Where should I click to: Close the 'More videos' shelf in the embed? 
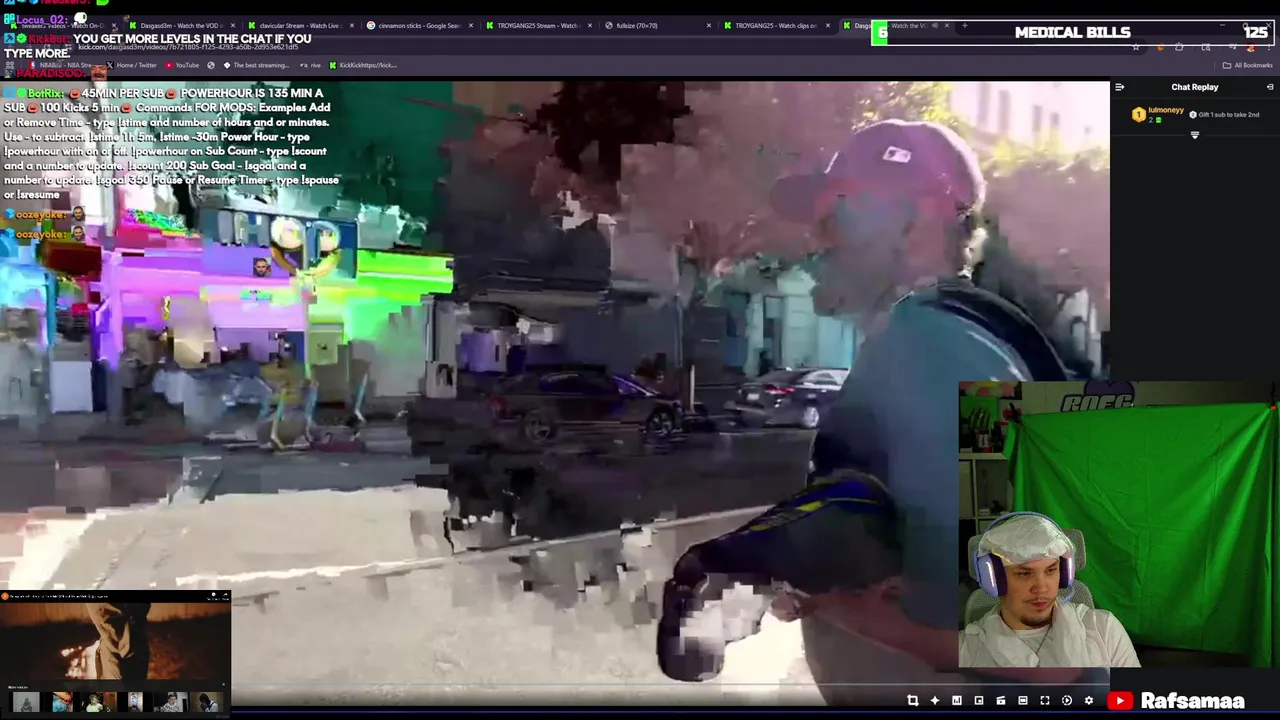pos(223,684)
